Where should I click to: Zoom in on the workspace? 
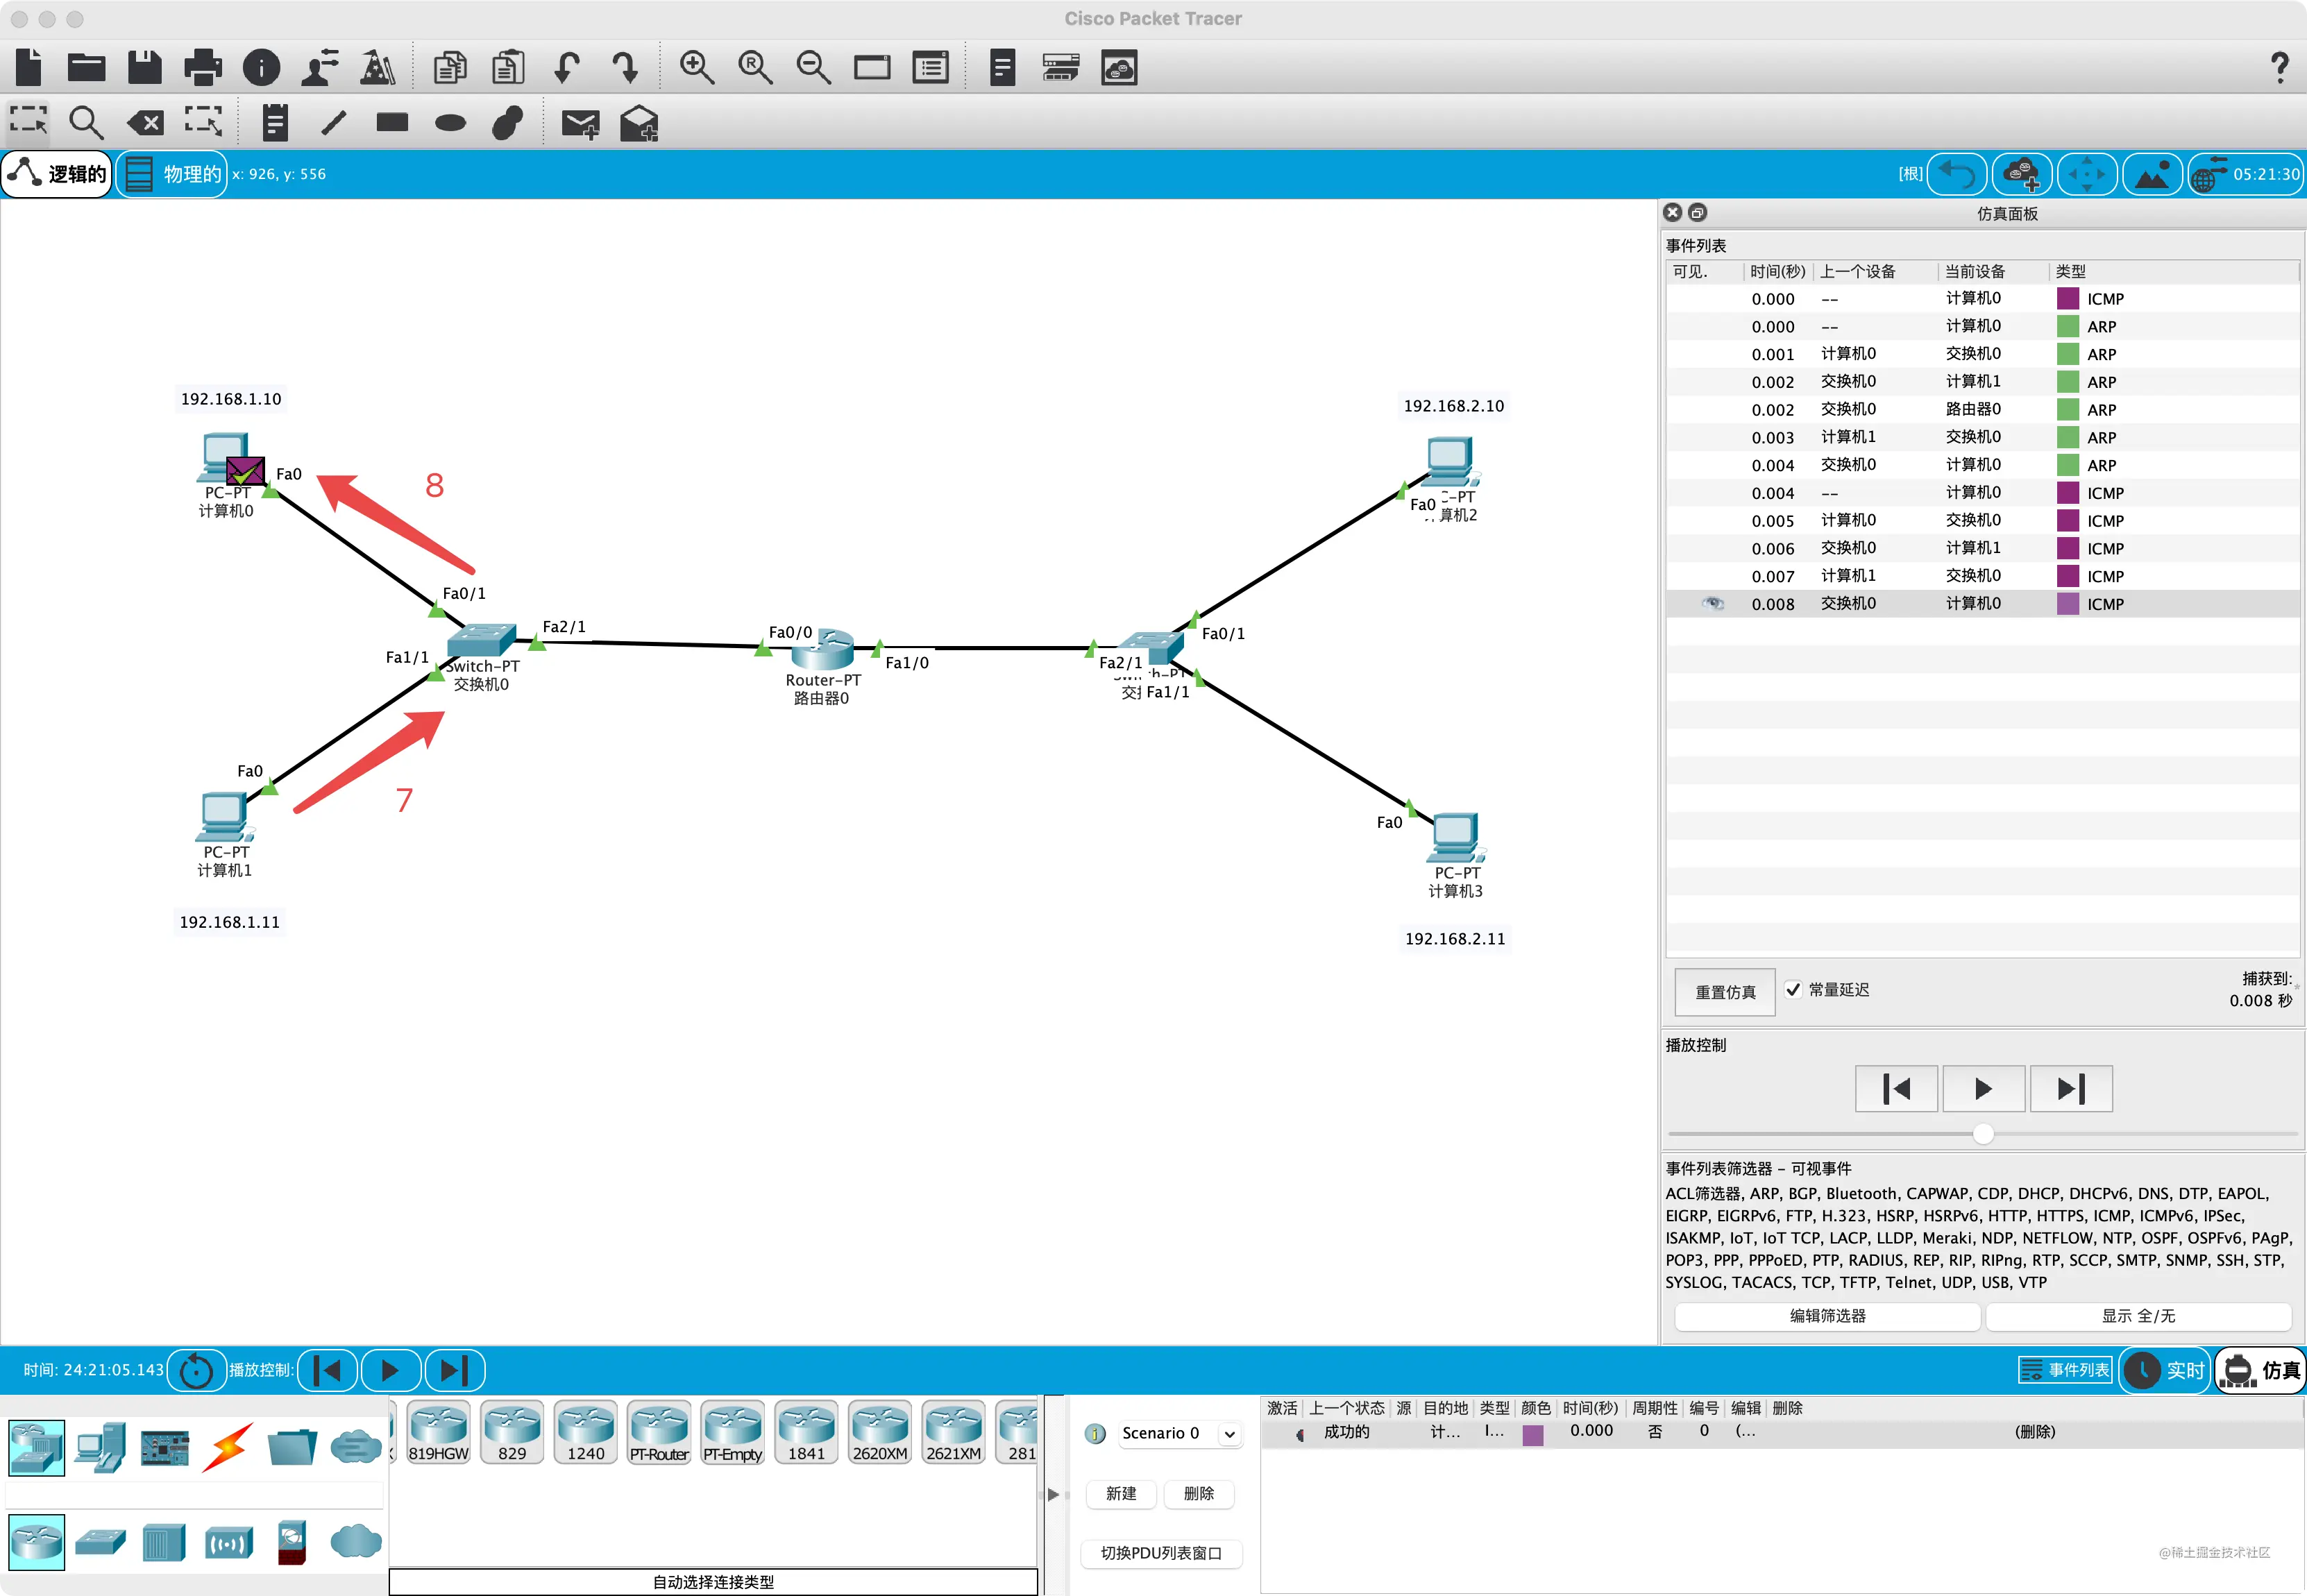coord(697,67)
